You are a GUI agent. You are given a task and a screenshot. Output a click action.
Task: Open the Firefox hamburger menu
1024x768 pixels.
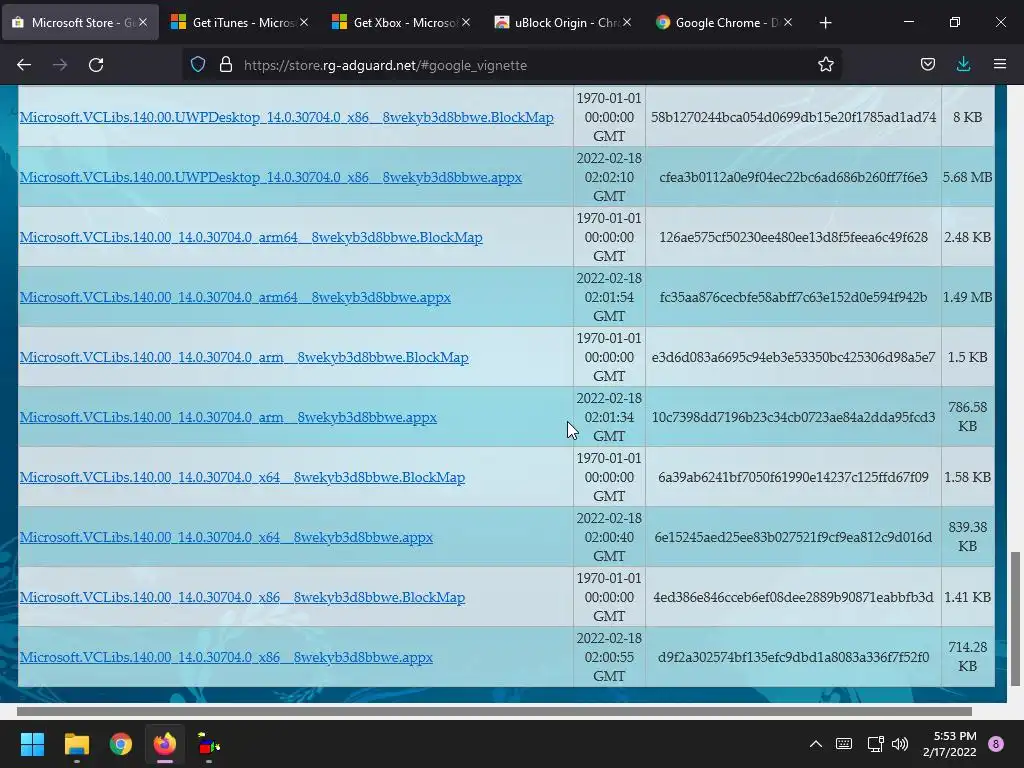pyautogui.click(x=1000, y=65)
